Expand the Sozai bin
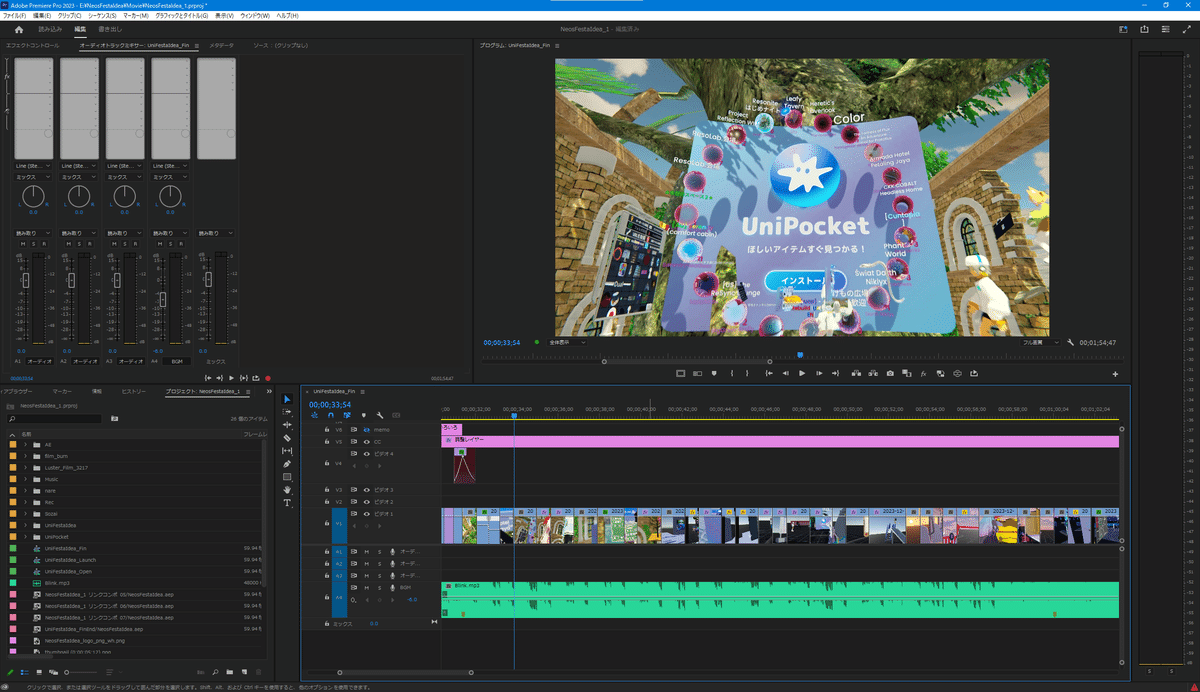The width and height of the screenshot is (1200, 692). click(x=26, y=514)
